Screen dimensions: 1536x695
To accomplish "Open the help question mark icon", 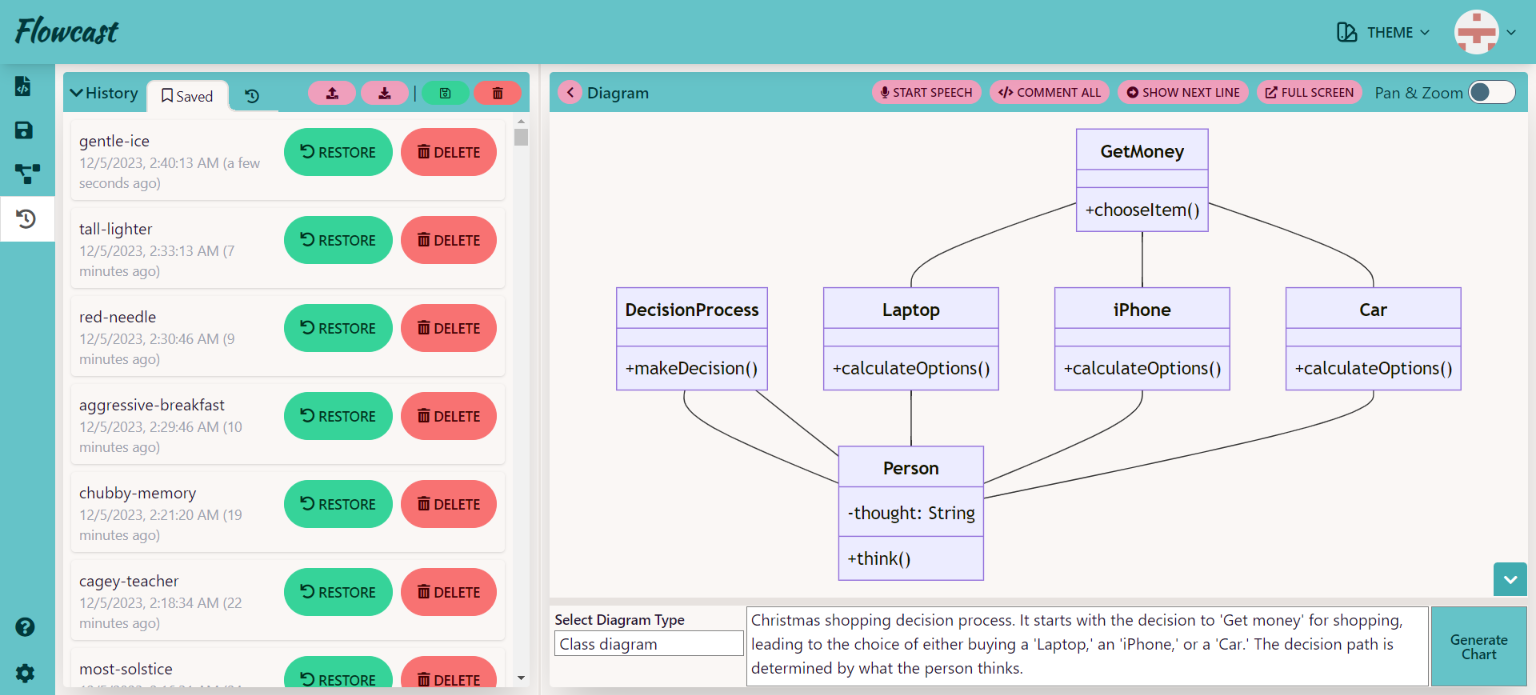I will pos(26,627).
